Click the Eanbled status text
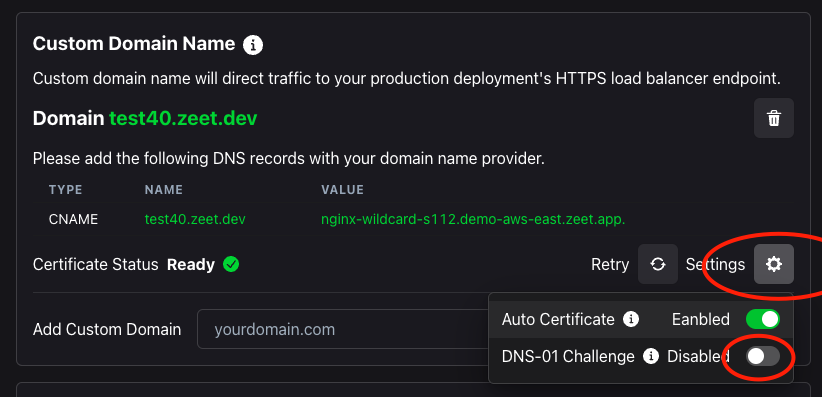 701,319
